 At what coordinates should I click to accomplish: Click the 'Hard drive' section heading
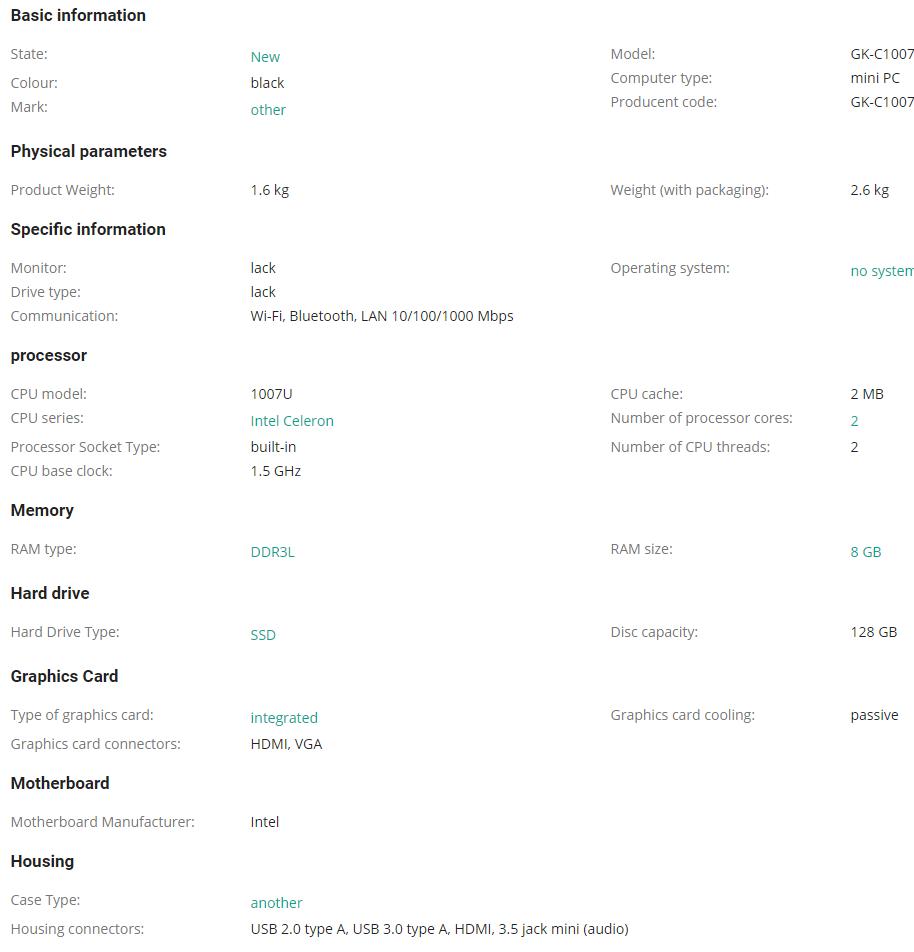coord(50,593)
